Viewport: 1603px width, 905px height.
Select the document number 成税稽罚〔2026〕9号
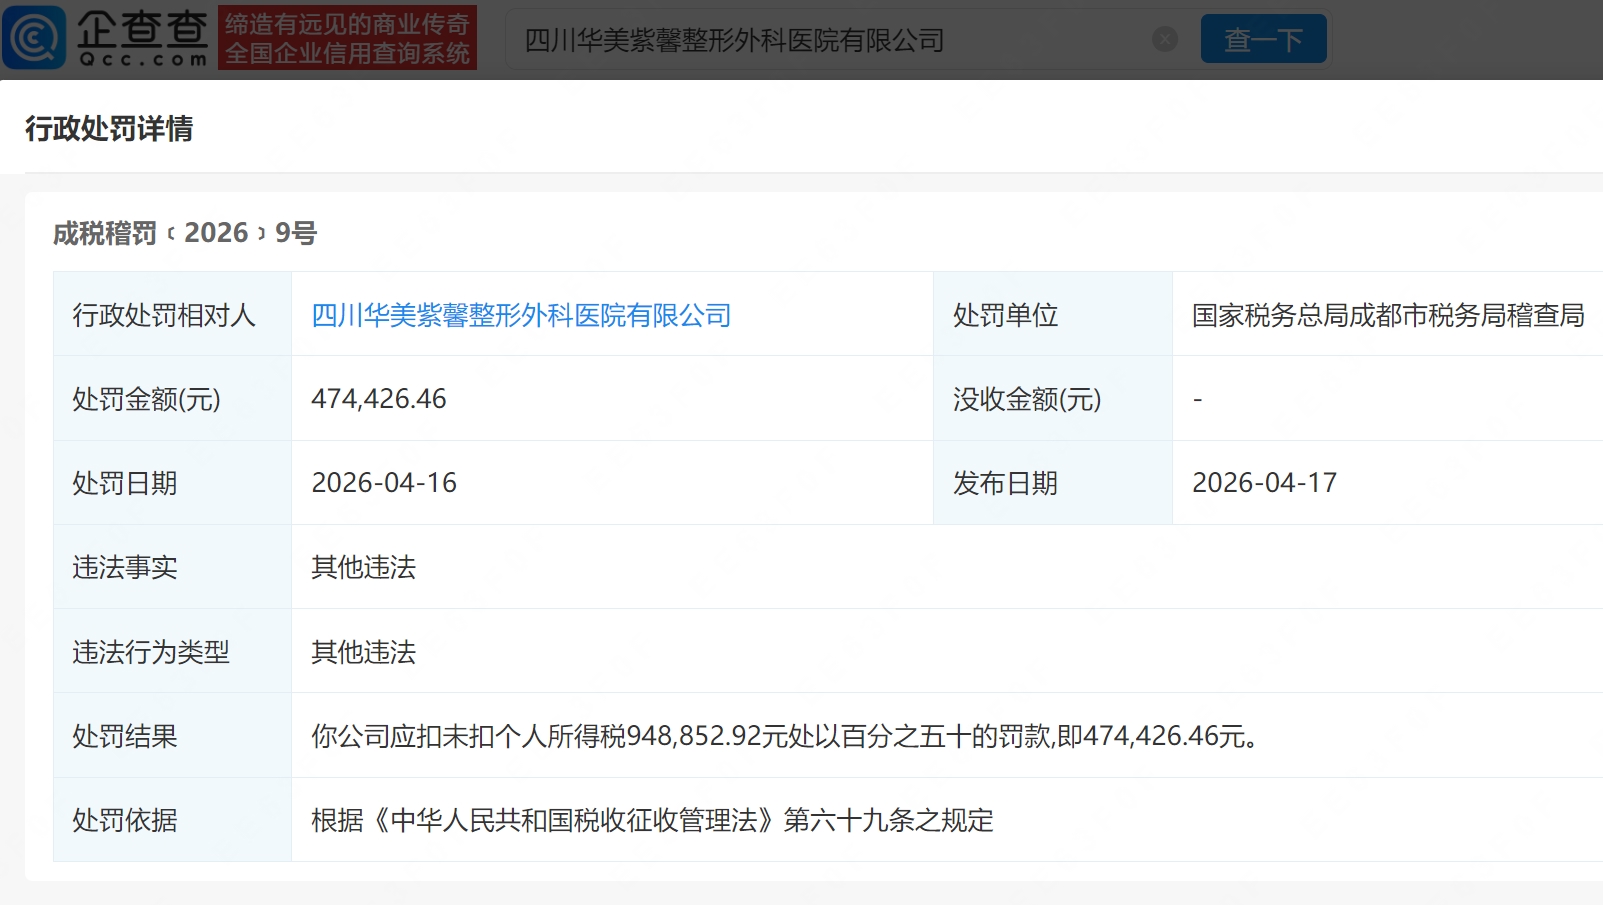pyautogui.click(x=185, y=233)
